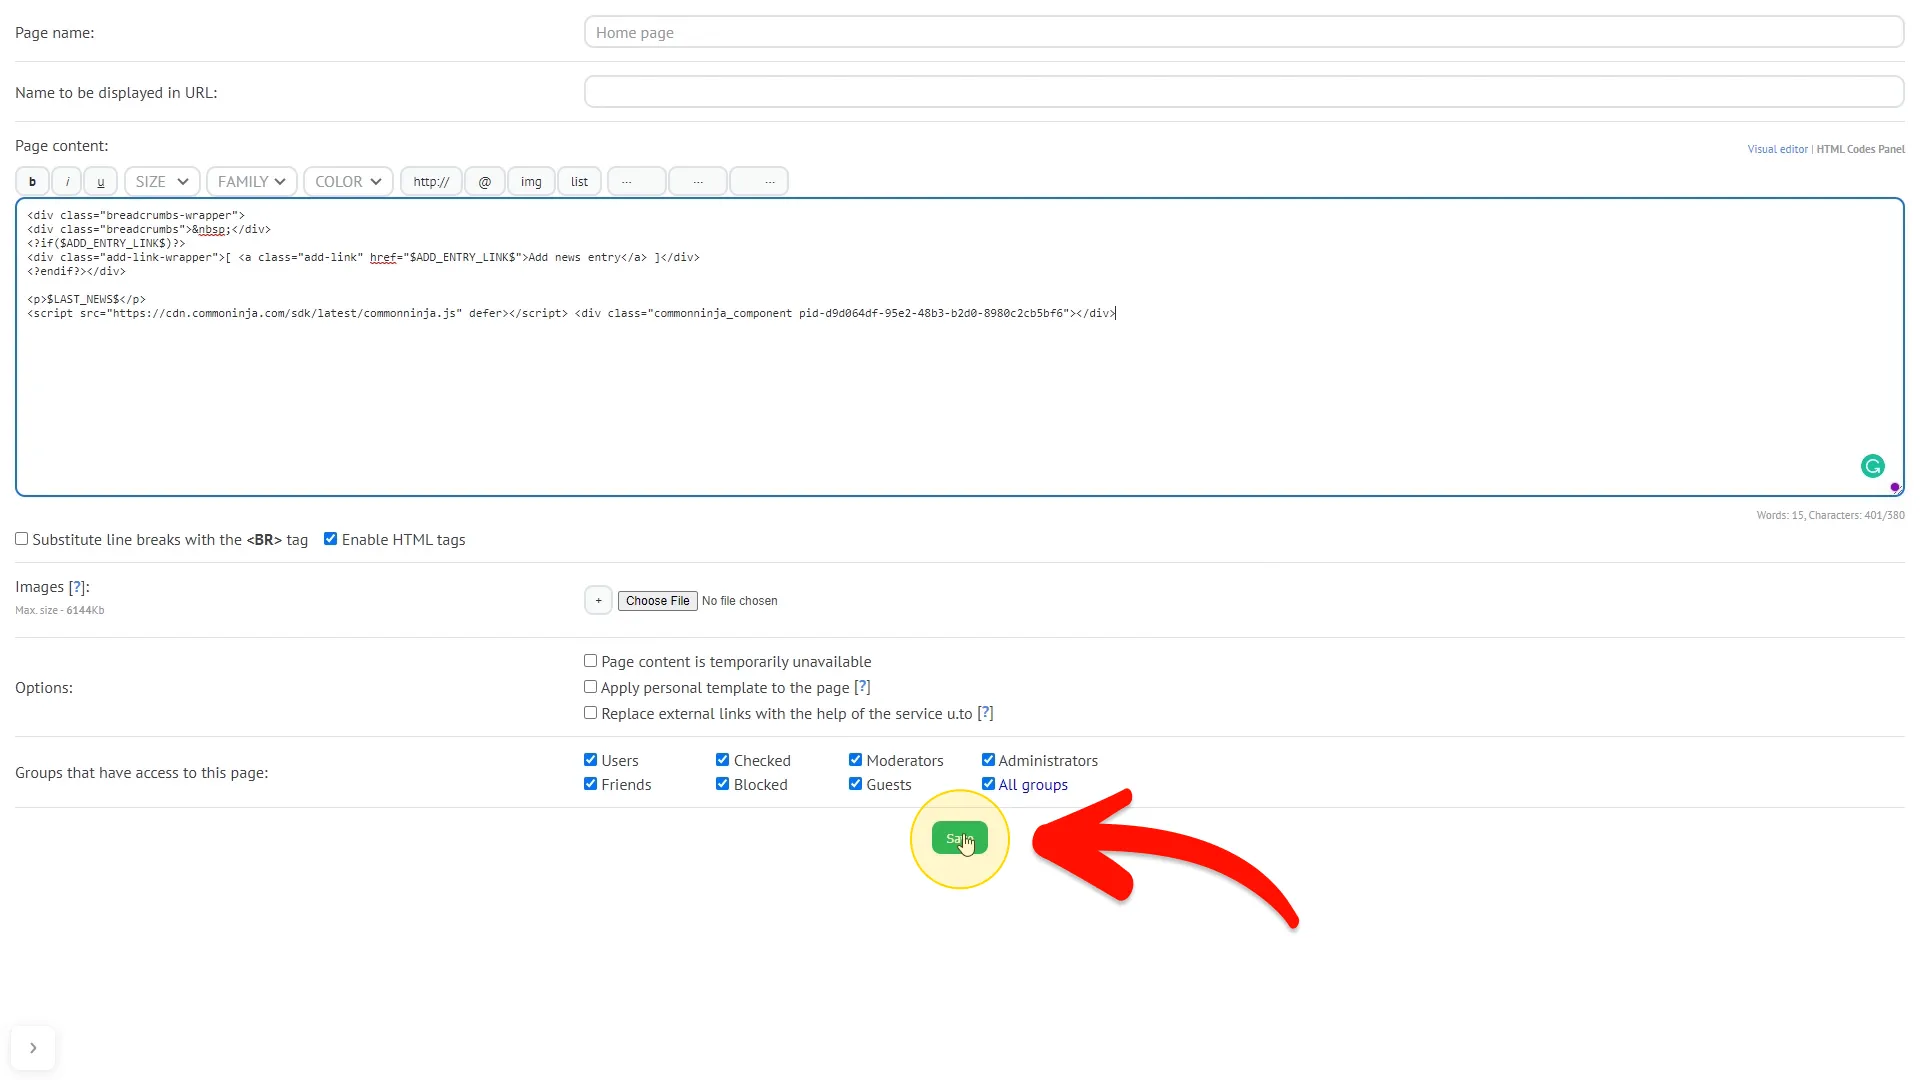The image size is (1920, 1080).
Task: Toggle the All groups checkbox
Action: [988, 784]
